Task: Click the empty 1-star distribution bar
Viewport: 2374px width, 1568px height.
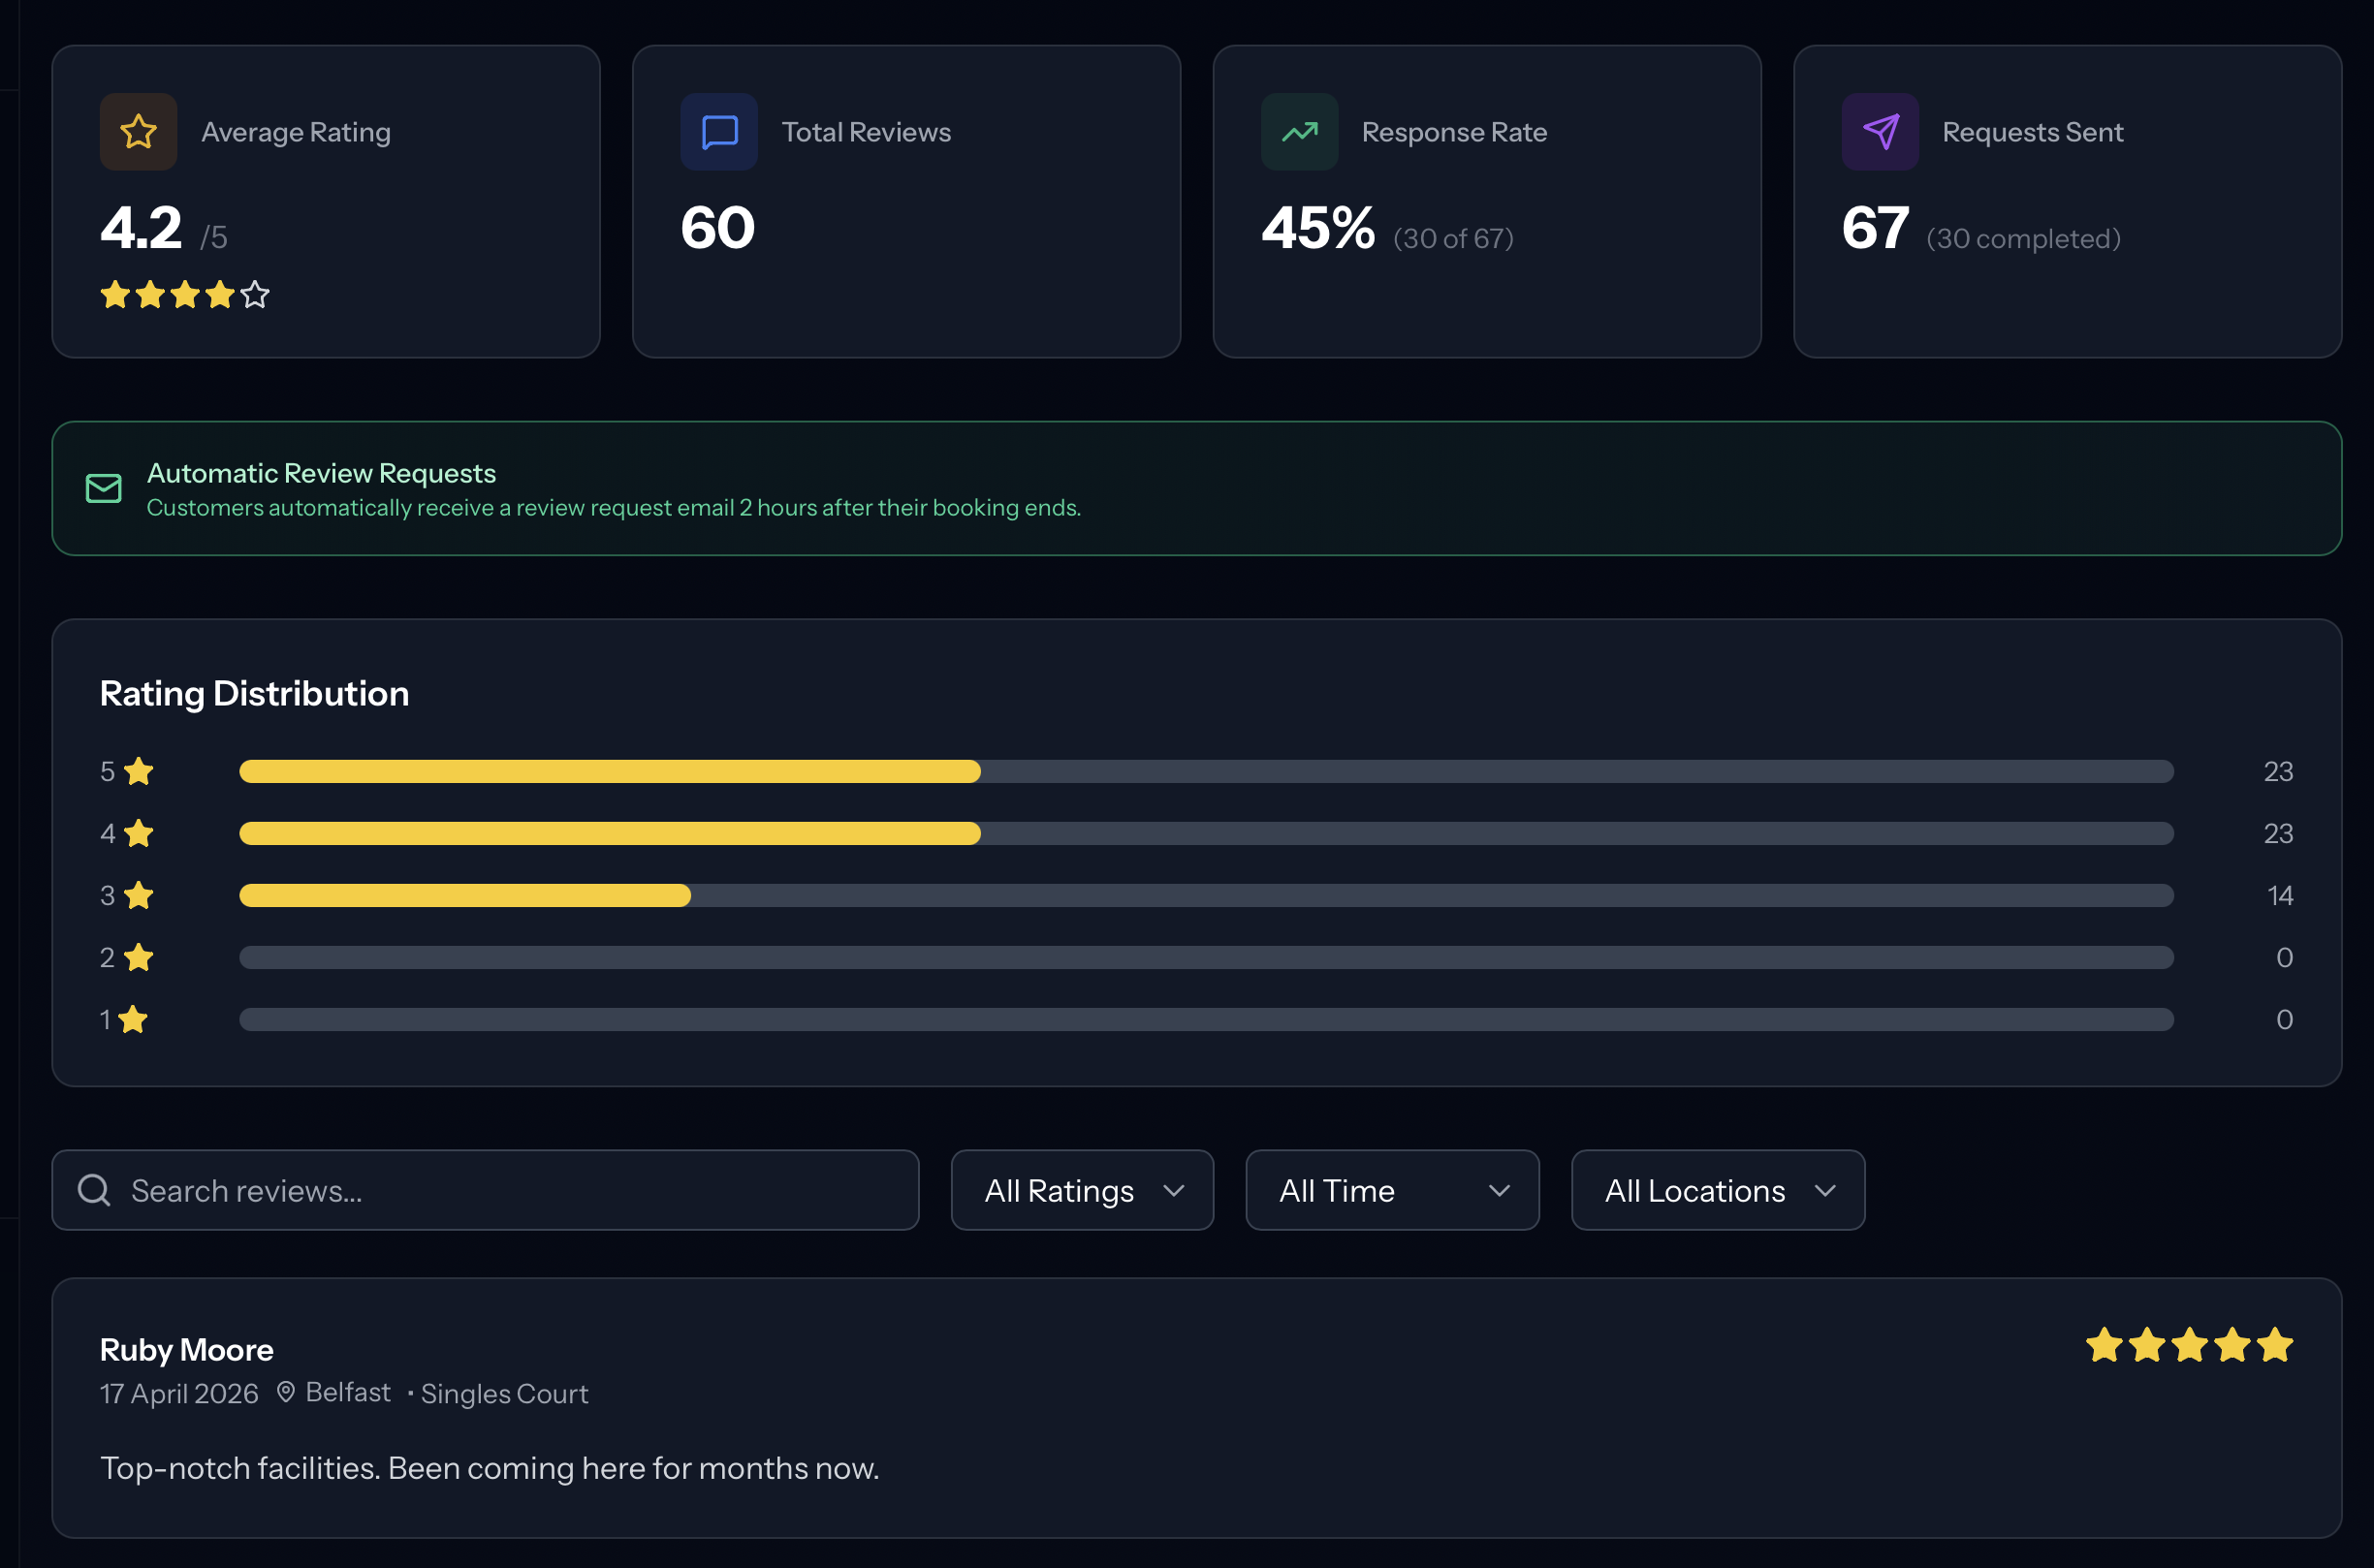Action: 1206,1019
